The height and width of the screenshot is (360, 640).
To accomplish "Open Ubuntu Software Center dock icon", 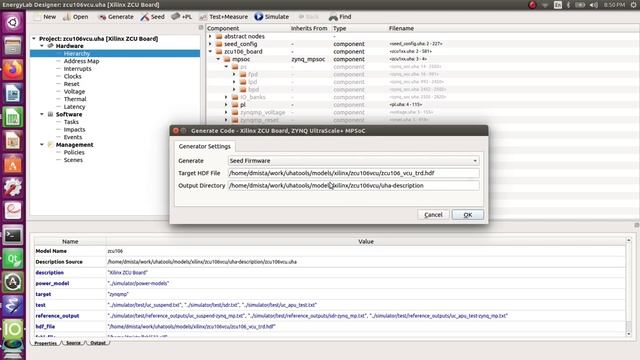I will click(x=13, y=164).
